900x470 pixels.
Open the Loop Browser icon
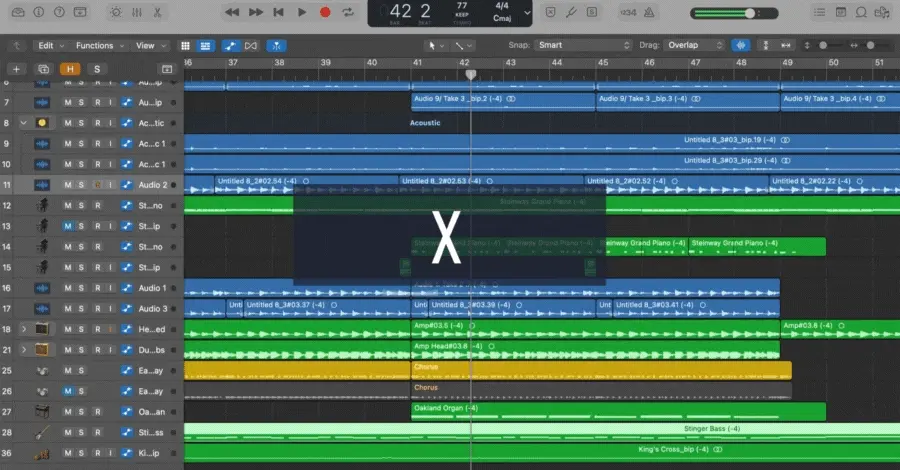coord(862,12)
